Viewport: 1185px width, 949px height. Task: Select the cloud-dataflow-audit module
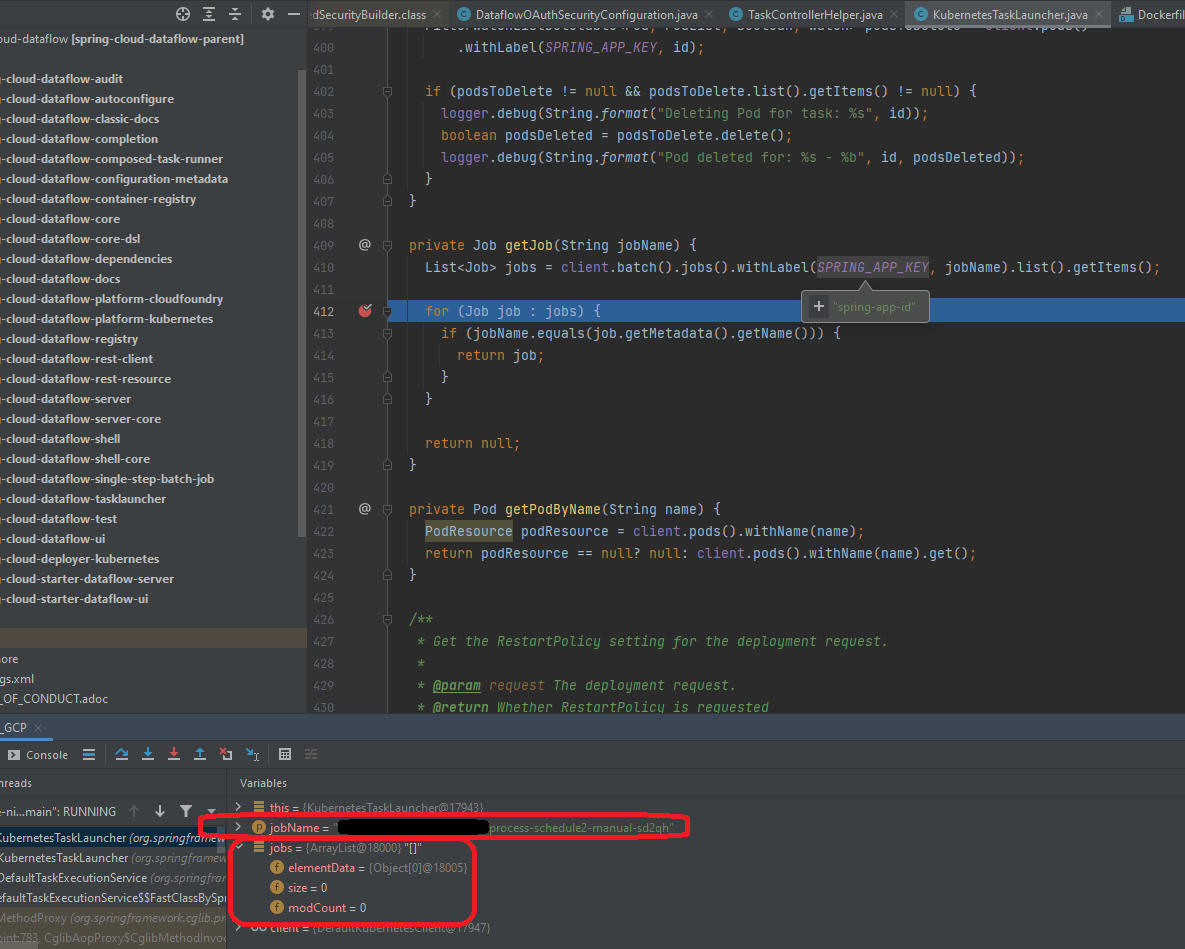tap(63, 79)
